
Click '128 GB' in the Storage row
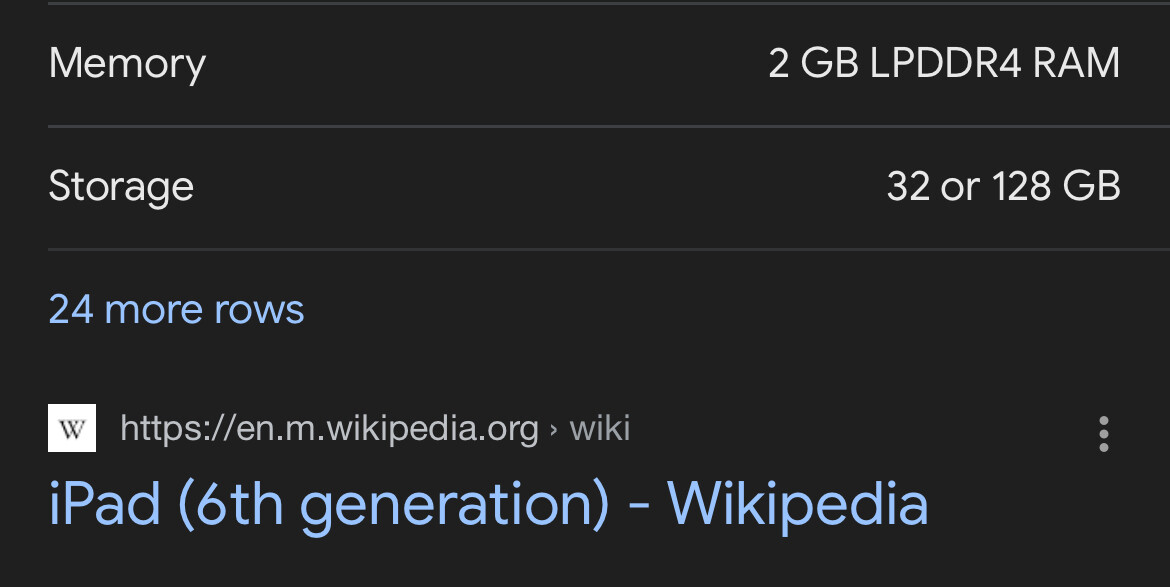1056,186
